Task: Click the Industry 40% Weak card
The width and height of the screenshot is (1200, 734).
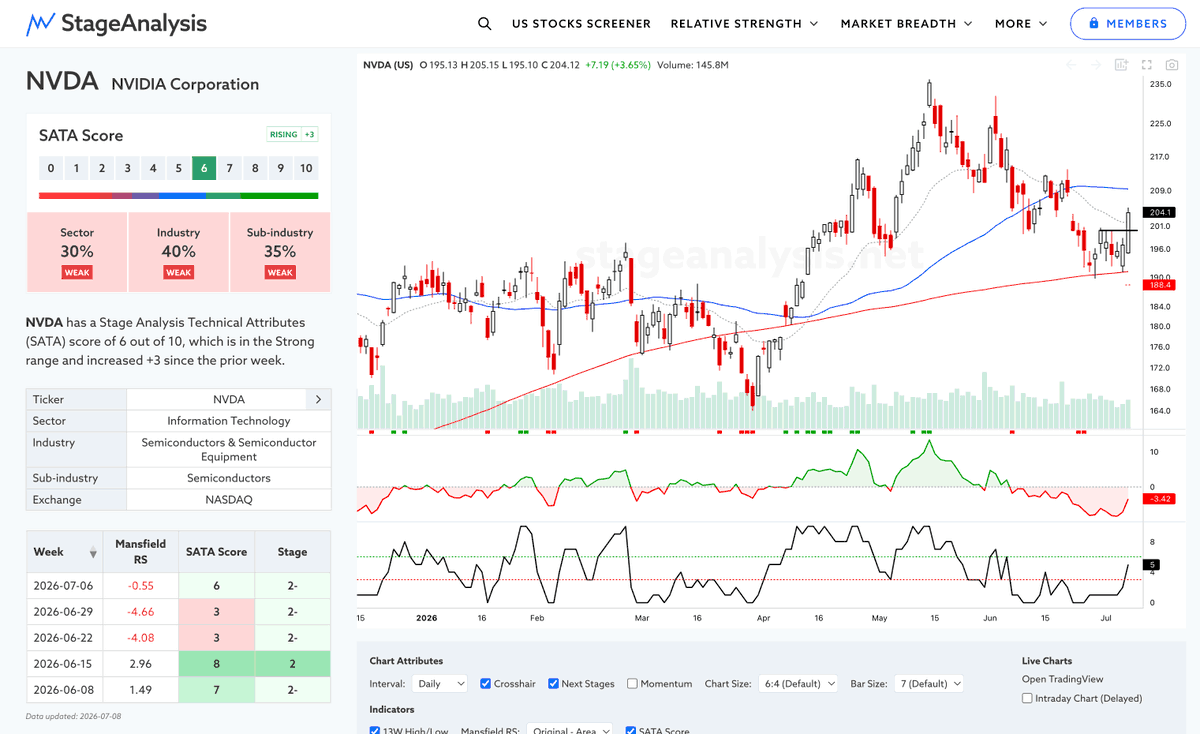Action: click(x=178, y=252)
